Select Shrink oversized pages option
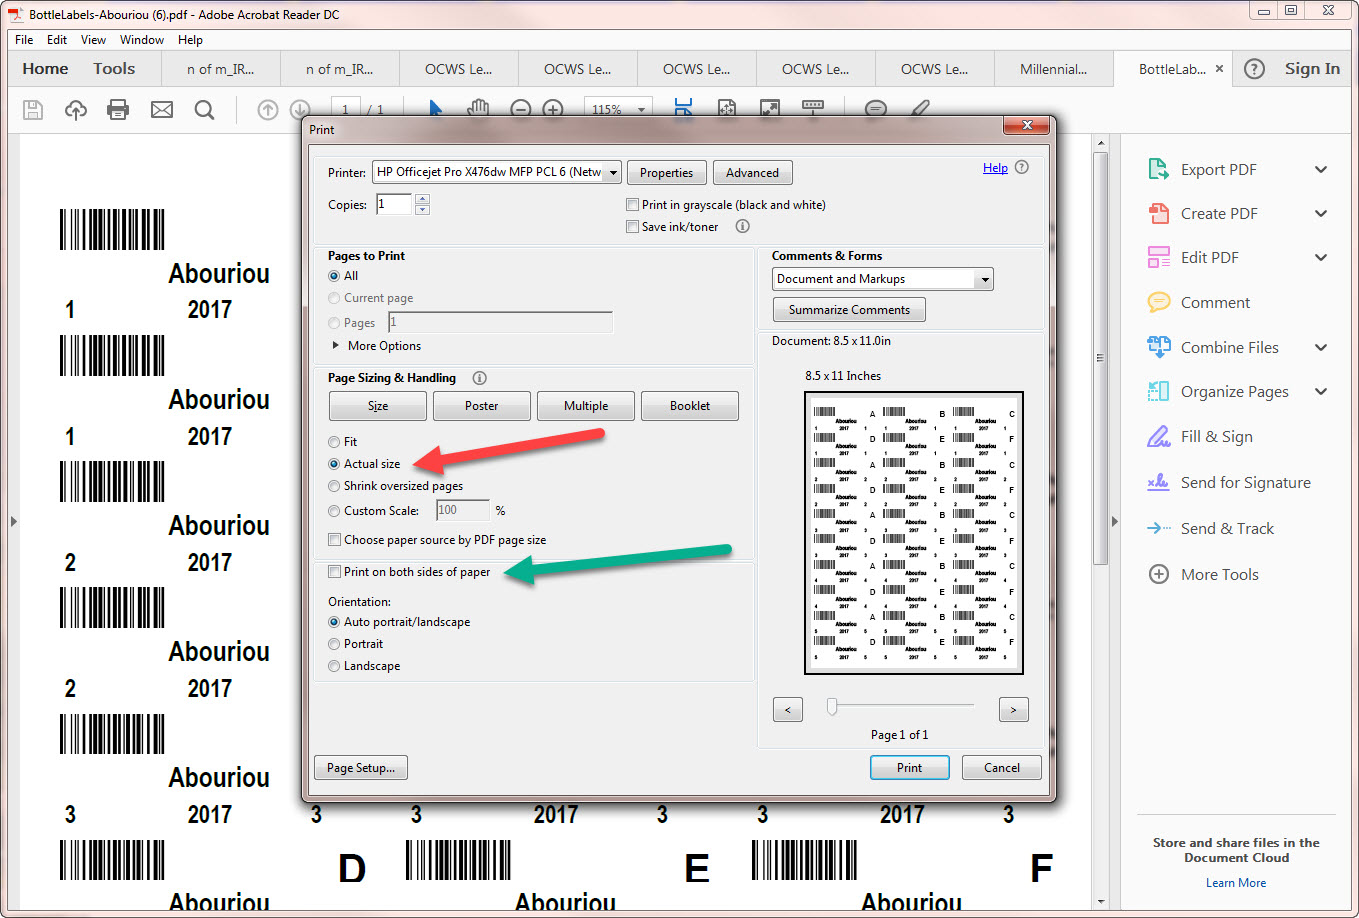1359x918 pixels. (334, 486)
